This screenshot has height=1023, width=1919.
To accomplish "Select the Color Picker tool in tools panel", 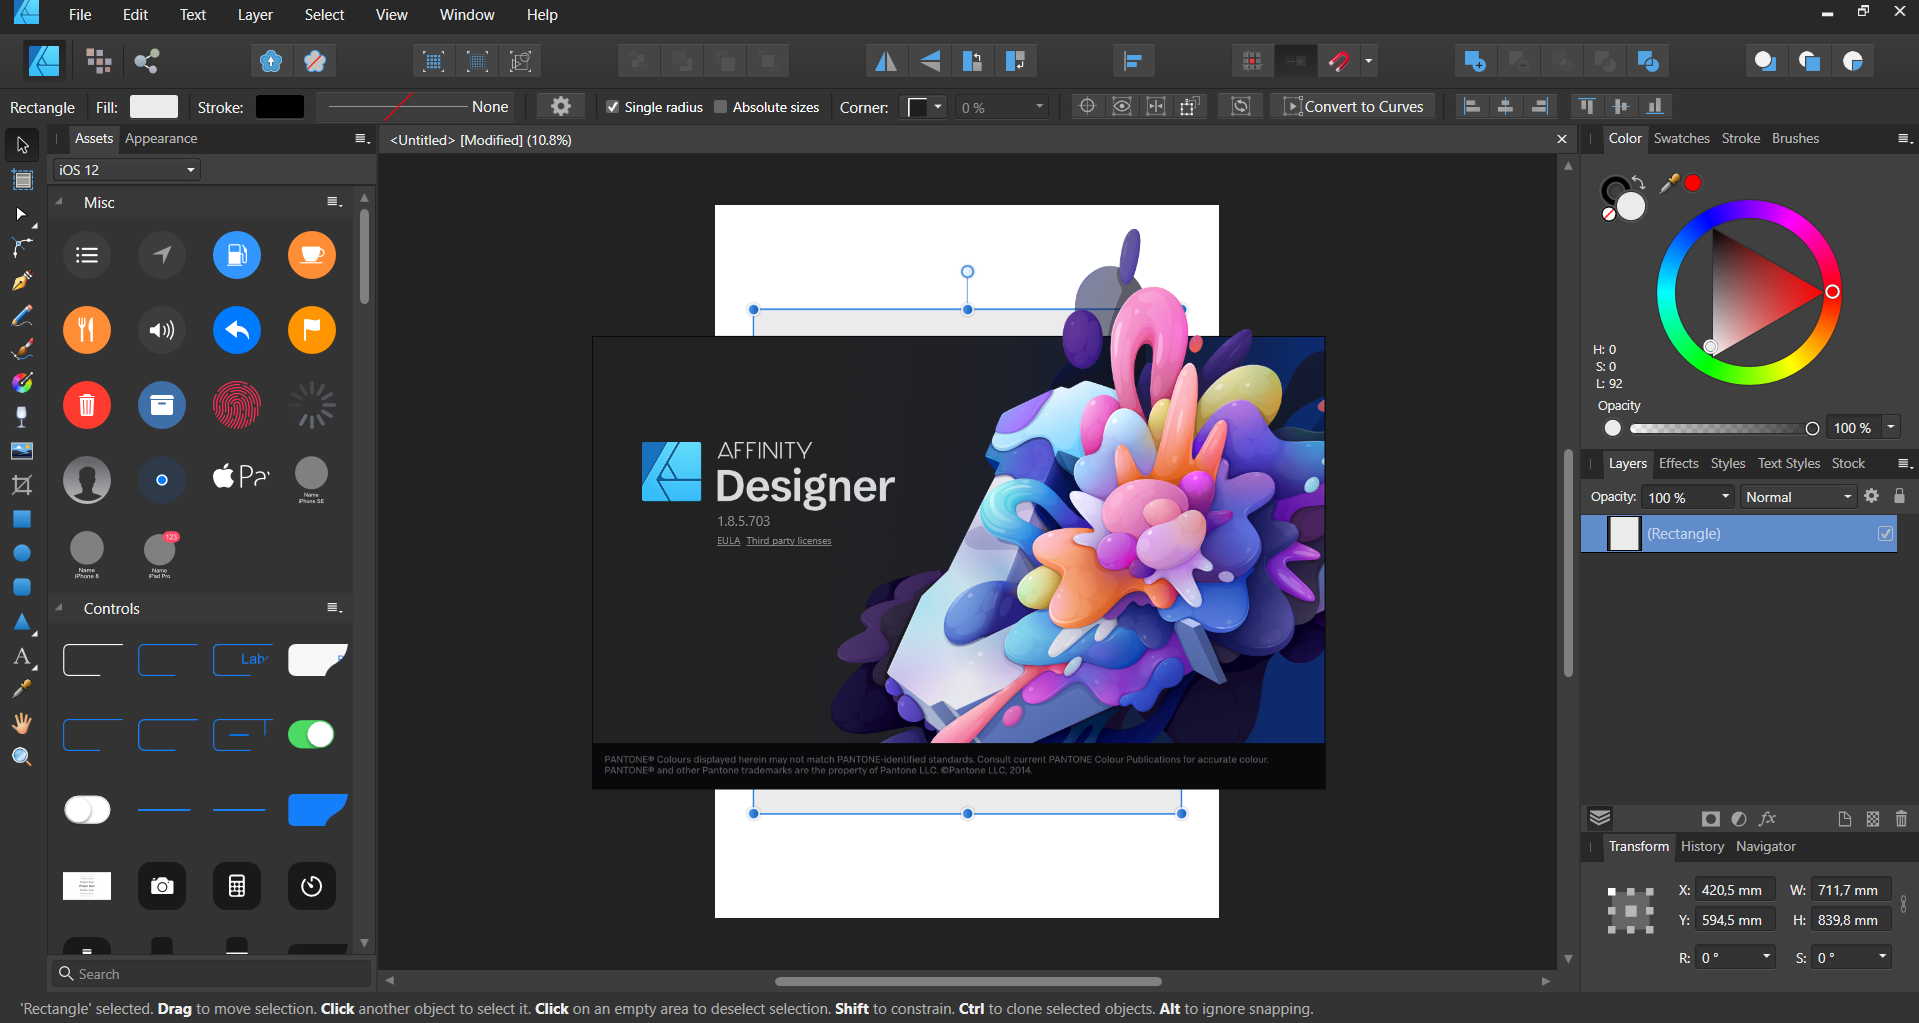I will (22, 689).
